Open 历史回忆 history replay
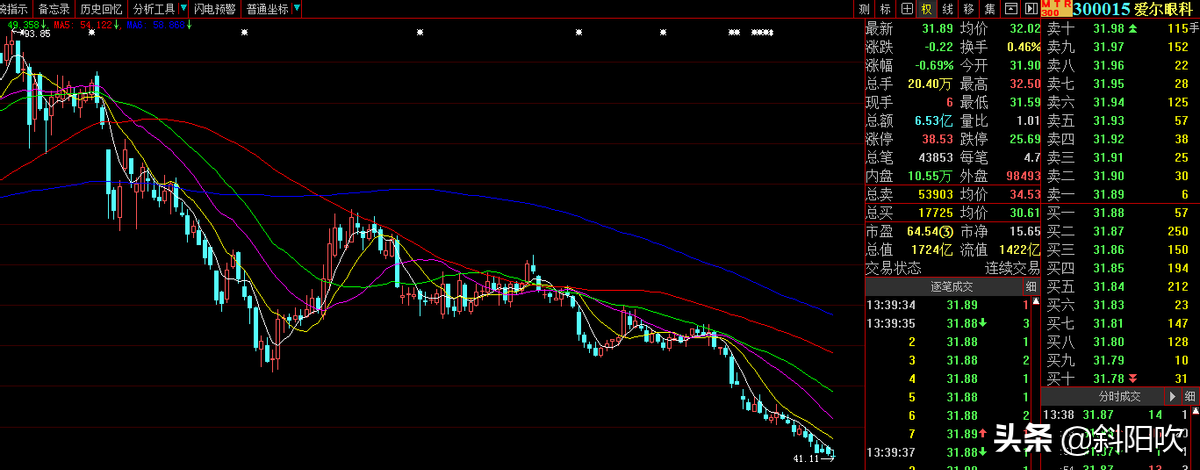 point(101,9)
